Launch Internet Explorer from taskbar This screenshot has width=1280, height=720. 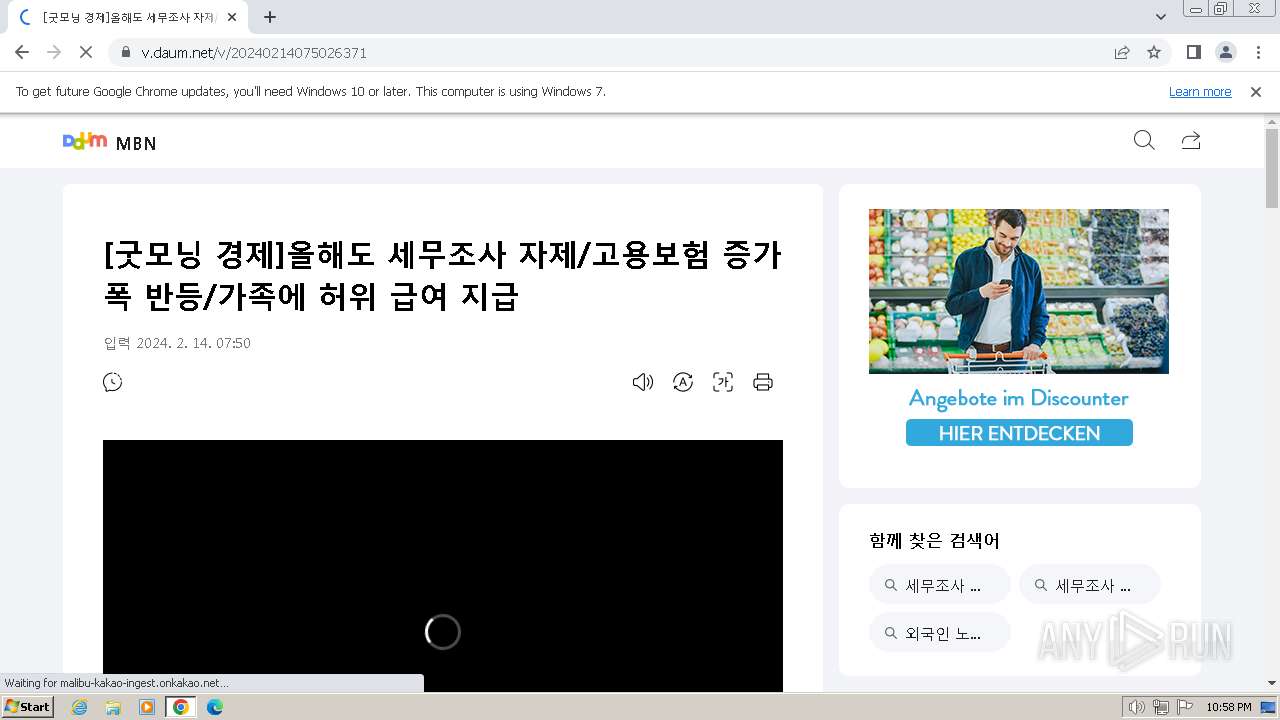80,707
